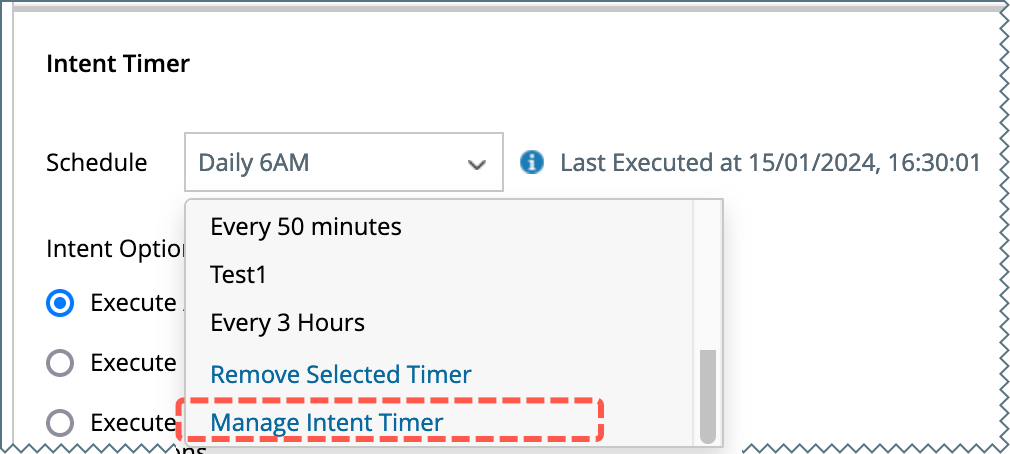Open Manage Intent Timer from the dropdown
This screenshot has height=454, width=1010.
click(x=326, y=423)
